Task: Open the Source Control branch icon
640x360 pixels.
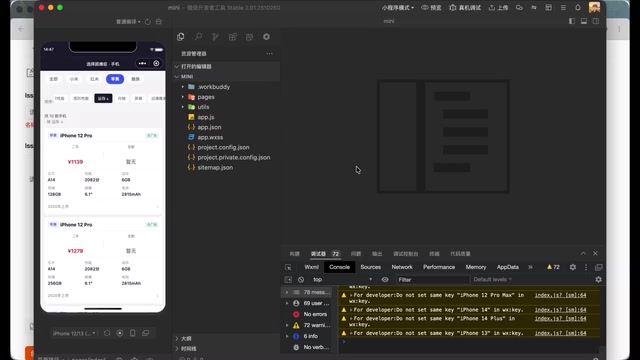Action: pyautogui.click(x=216, y=37)
